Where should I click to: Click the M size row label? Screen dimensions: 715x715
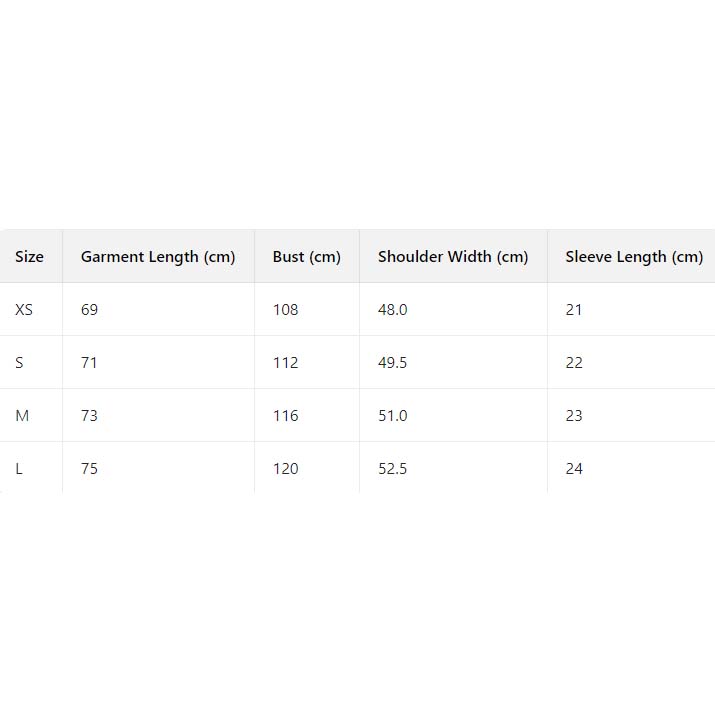22,416
